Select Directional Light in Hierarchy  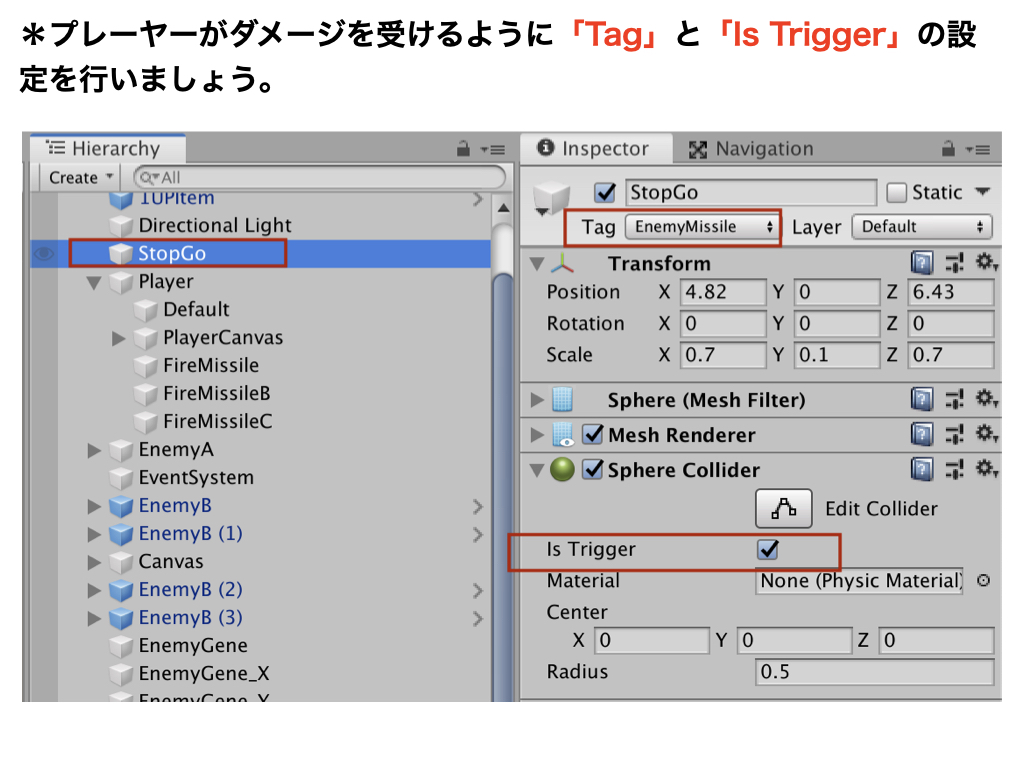(215, 226)
